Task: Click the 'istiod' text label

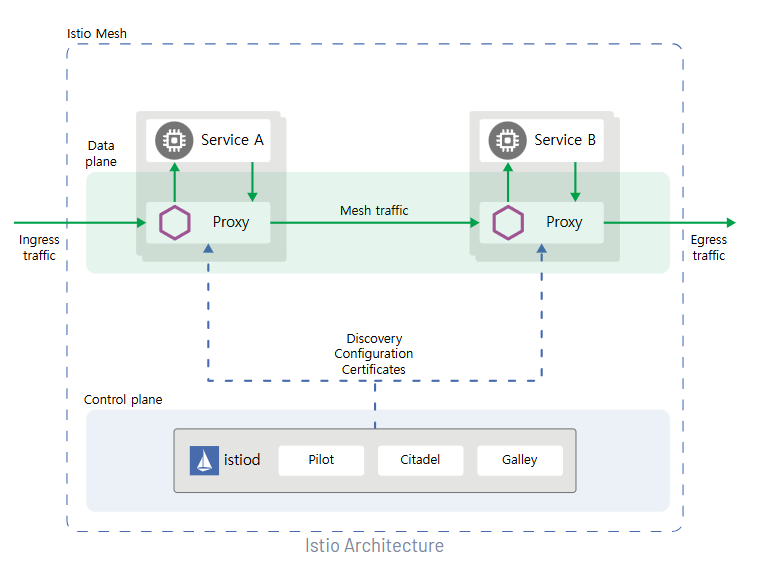Action: [242, 460]
